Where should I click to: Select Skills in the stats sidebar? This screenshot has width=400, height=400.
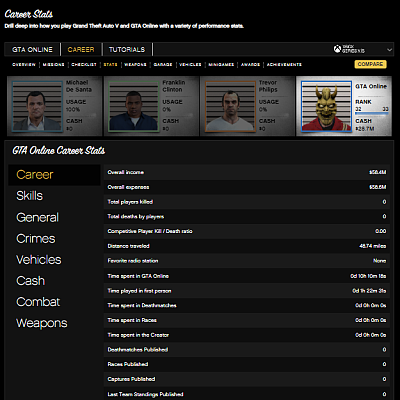coord(30,196)
